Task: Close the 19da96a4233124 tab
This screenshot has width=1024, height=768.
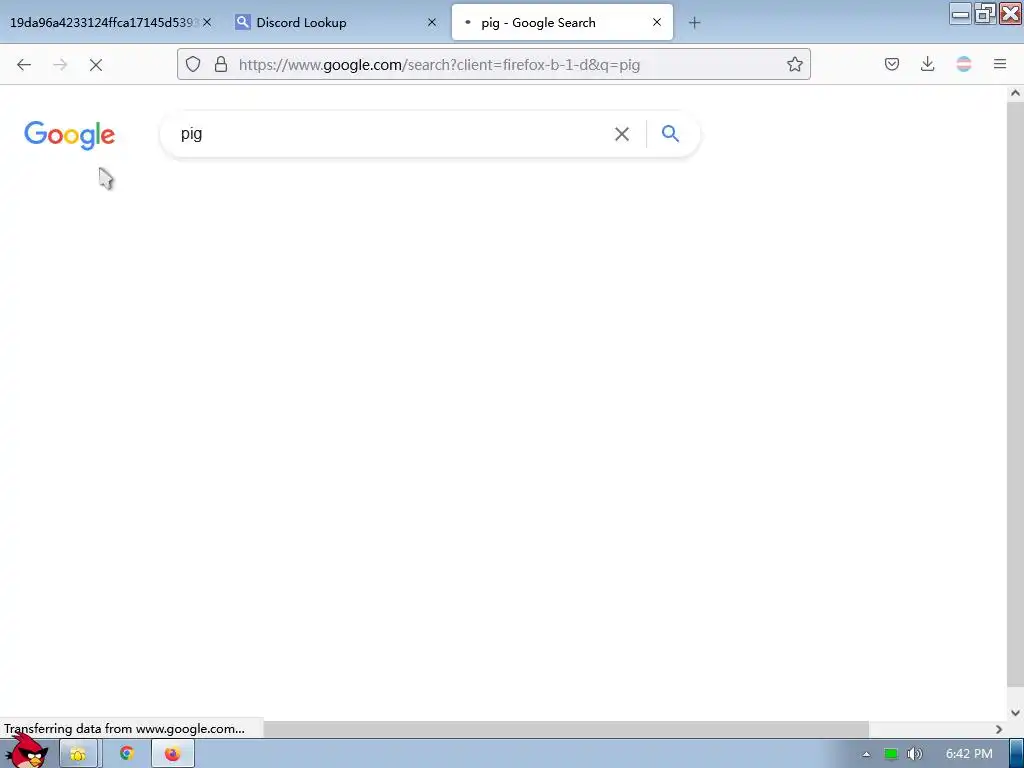Action: tap(207, 22)
